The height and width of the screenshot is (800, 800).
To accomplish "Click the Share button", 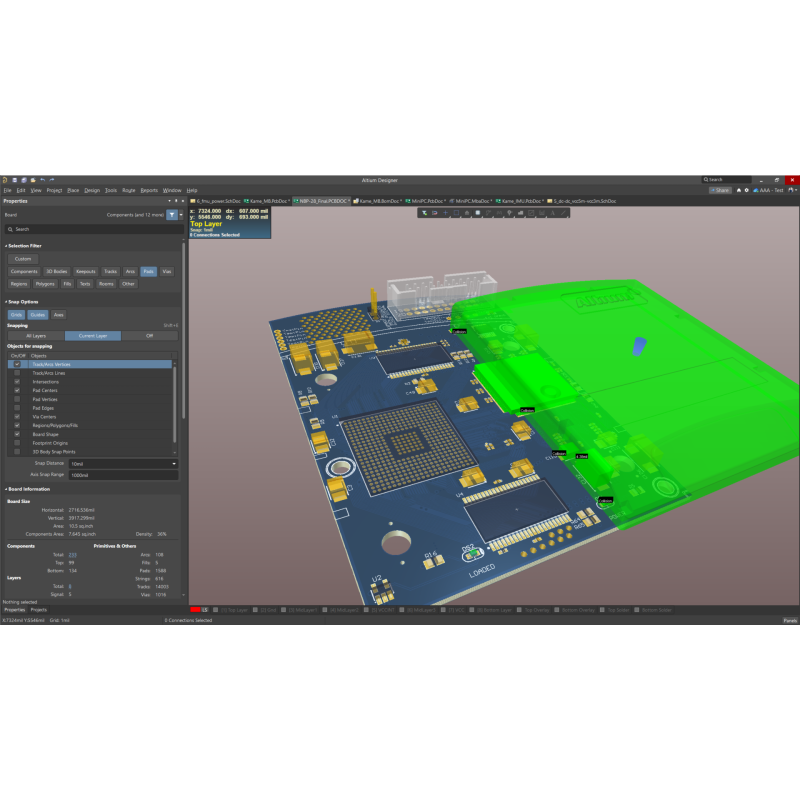I will coord(719,190).
